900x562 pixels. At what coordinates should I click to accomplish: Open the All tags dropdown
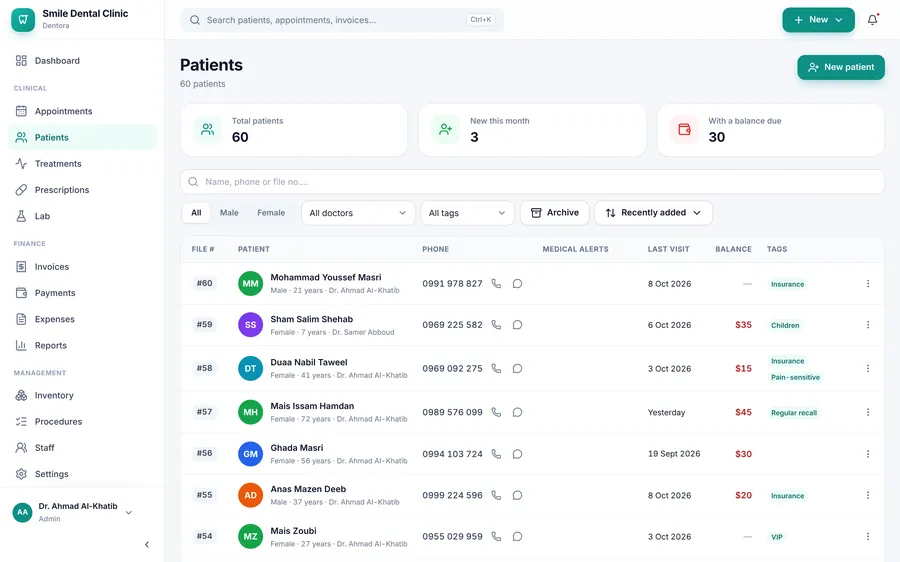(467, 213)
